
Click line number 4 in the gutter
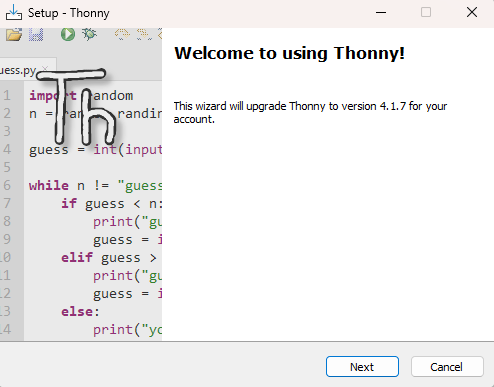(7, 149)
